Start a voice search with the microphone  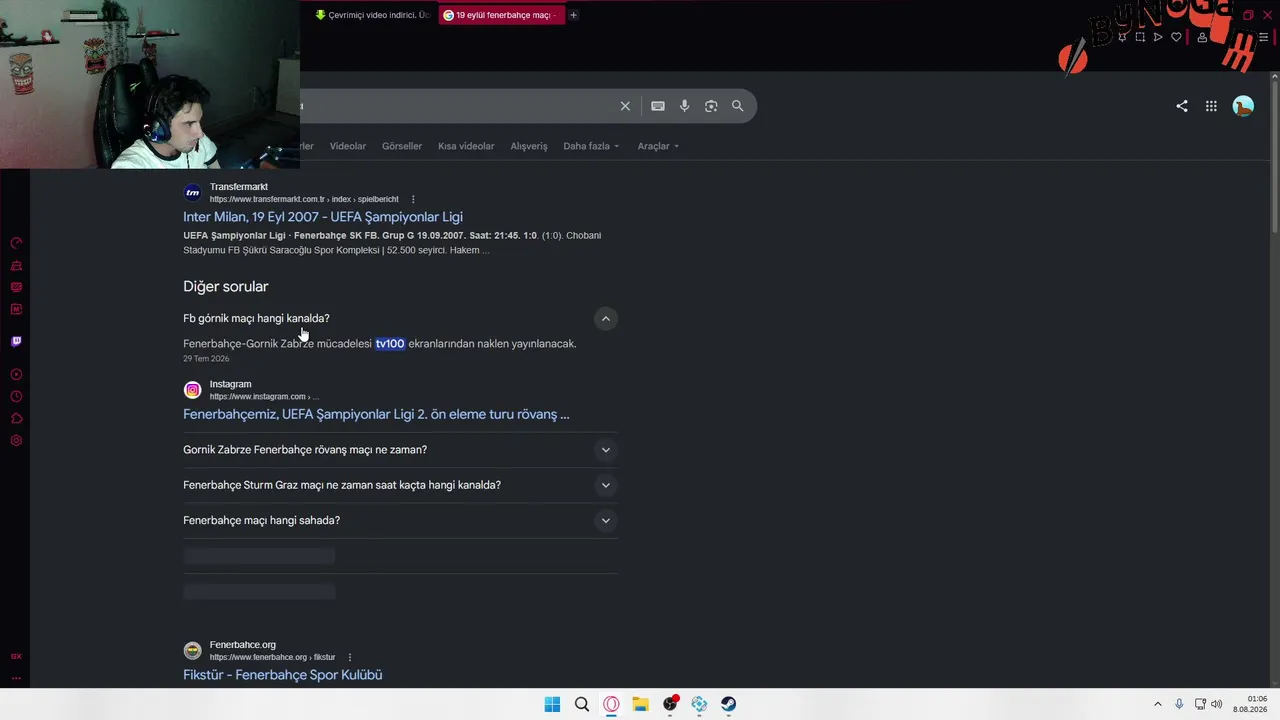[x=684, y=106]
